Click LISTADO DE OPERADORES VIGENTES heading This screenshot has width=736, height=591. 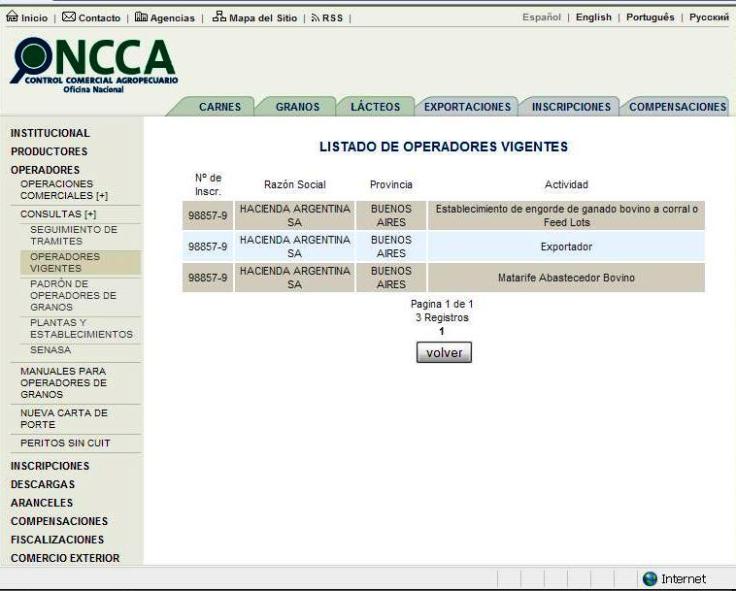pyautogui.click(x=444, y=147)
